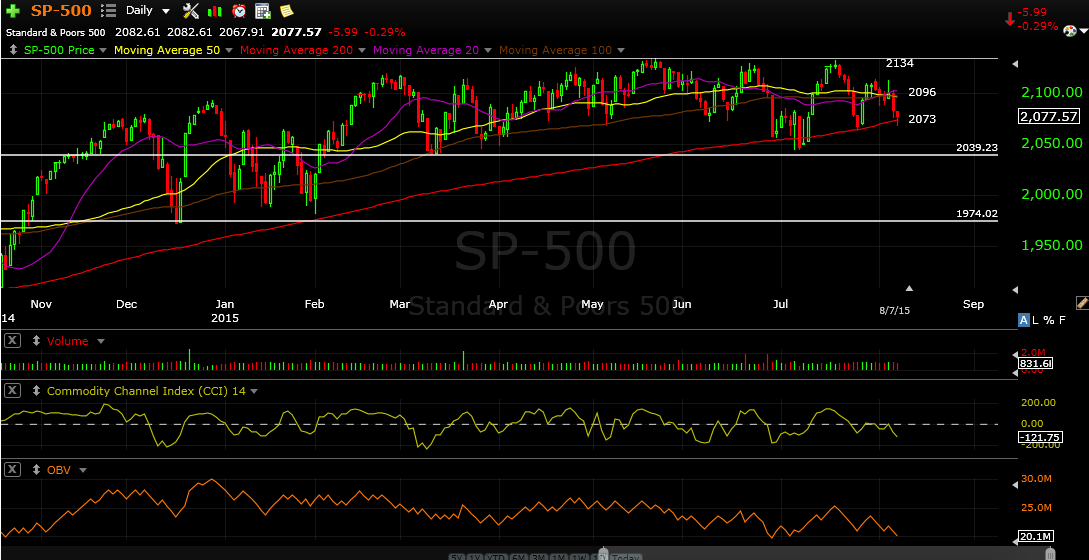Image resolution: width=1089 pixels, height=560 pixels.
Task: Close the Commodity Channel Index panel
Action: (13, 391)
